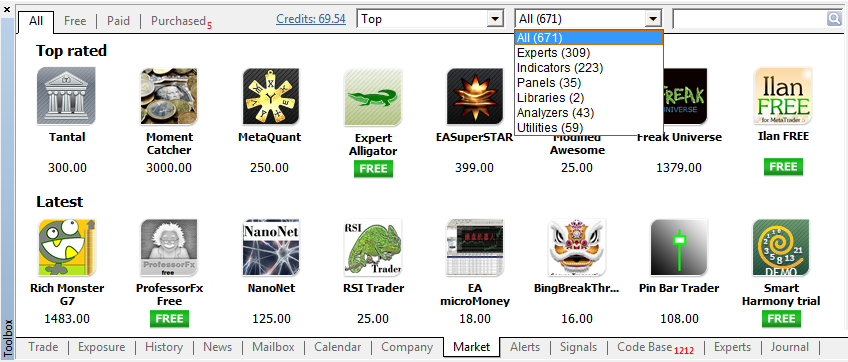The image size is (848, 362).
Task: Click the Pin Bar Trader price 108.00
Action: [679, 319]
